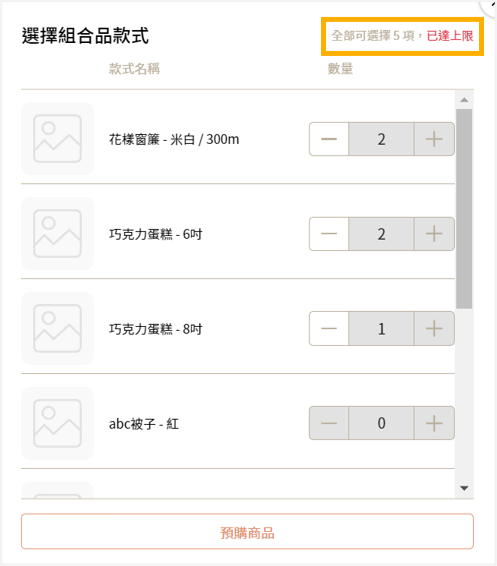Viewport: 497px width, 566px height.
Task: Click the 預購商品 button
Action: pos(247,531)
